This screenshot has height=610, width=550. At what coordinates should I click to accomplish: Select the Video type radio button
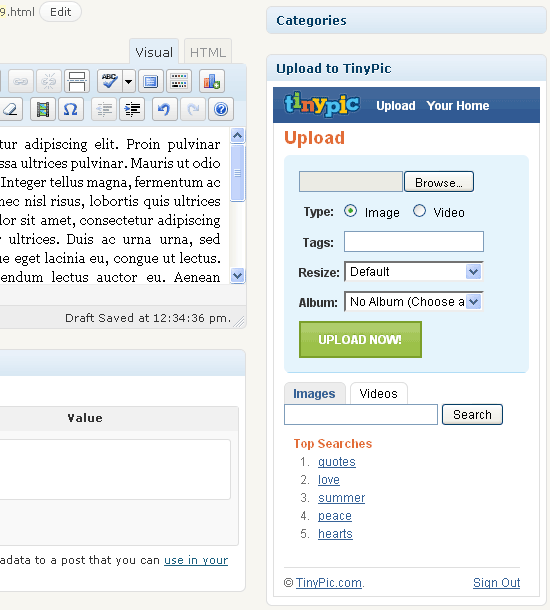(419, 211)
